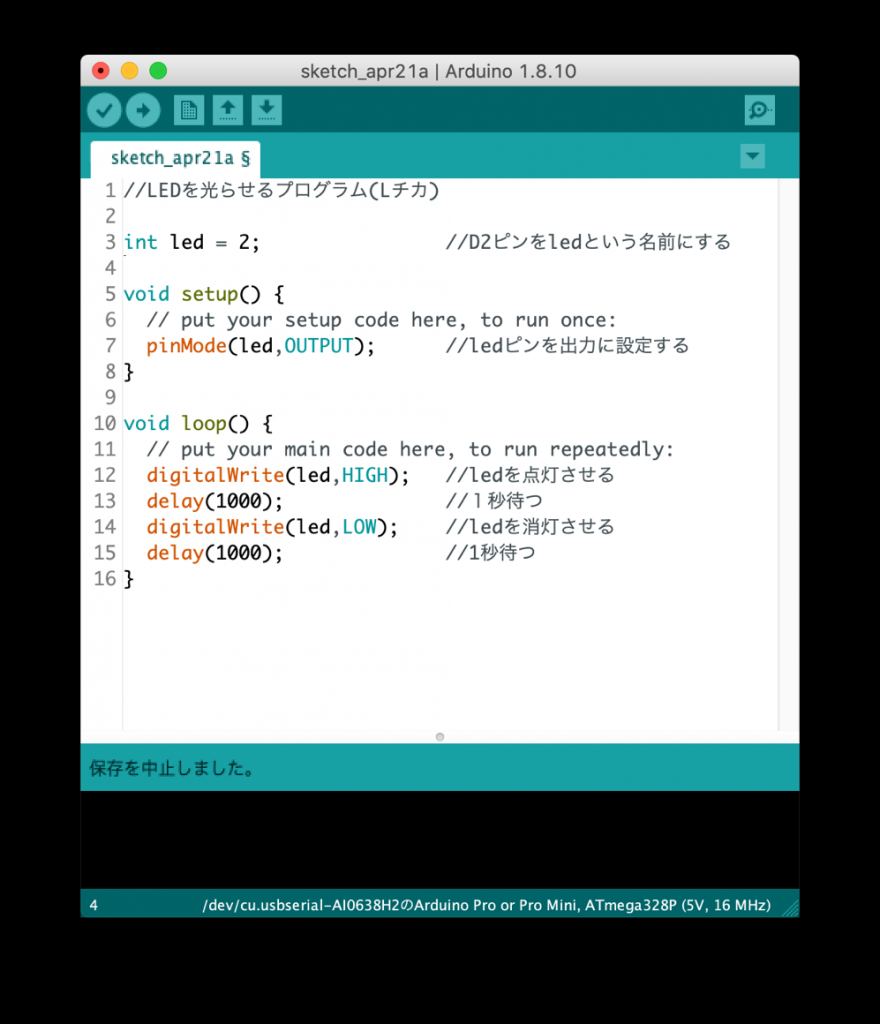Click 'digitalWrite' on line 14
The height and width of the screenshot is (1024, 880).
215,526
